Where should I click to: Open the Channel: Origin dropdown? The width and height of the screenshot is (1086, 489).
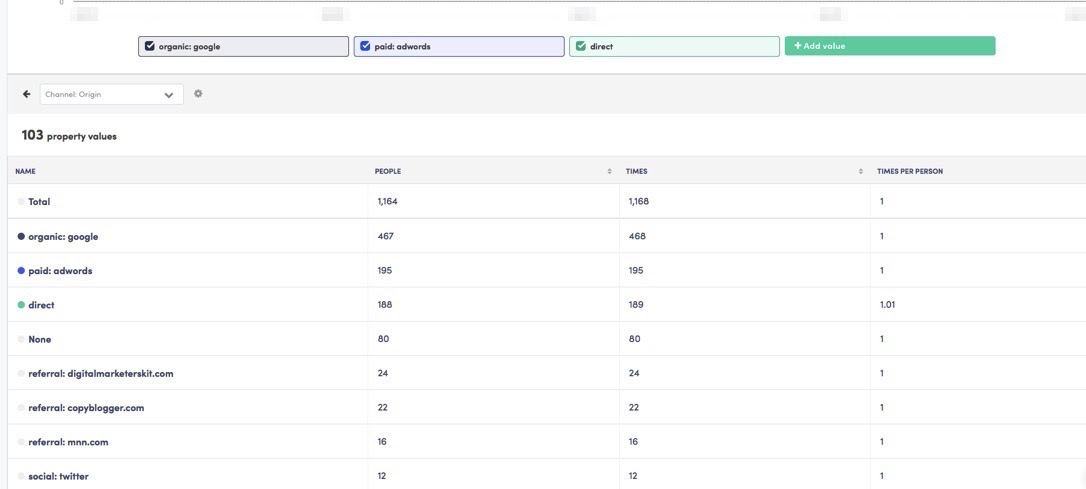pyautogui.click(x=112, y=94)
